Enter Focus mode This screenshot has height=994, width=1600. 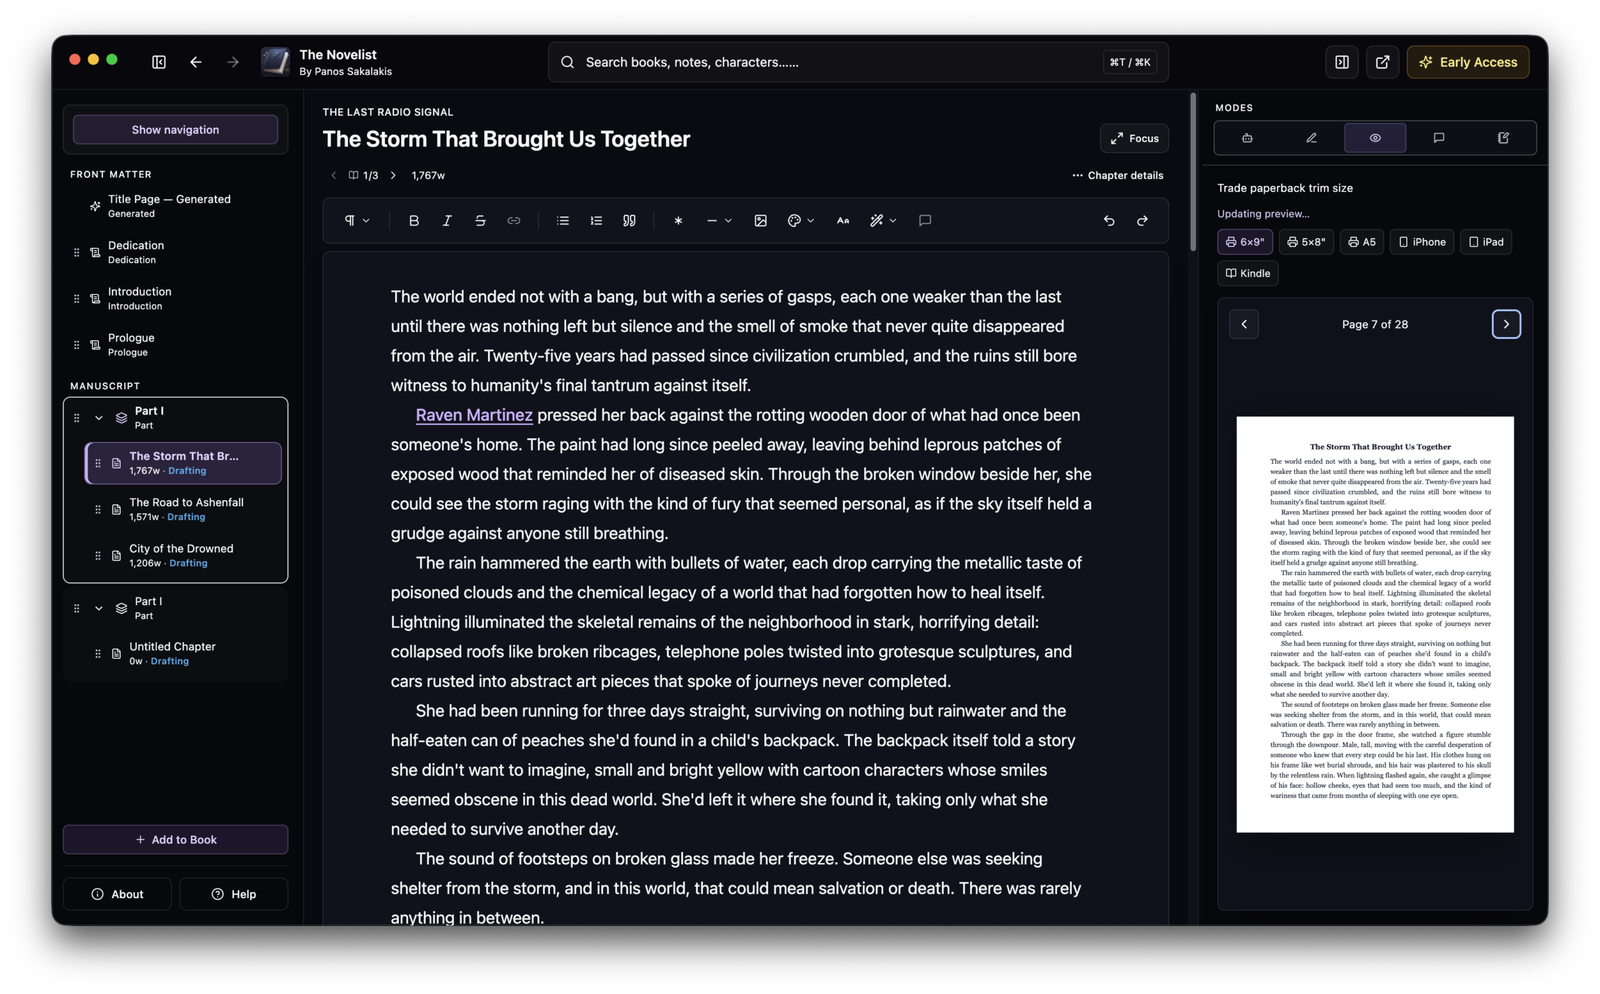[1134, 139]
